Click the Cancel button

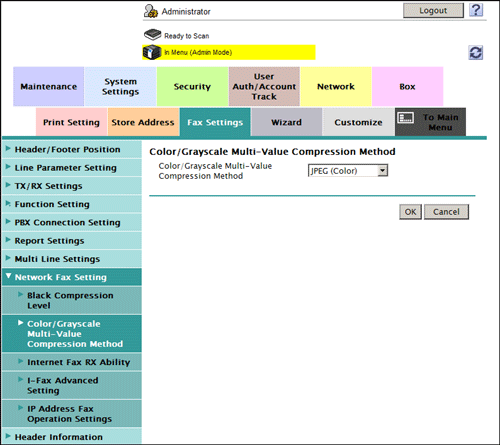pos(446,212)
